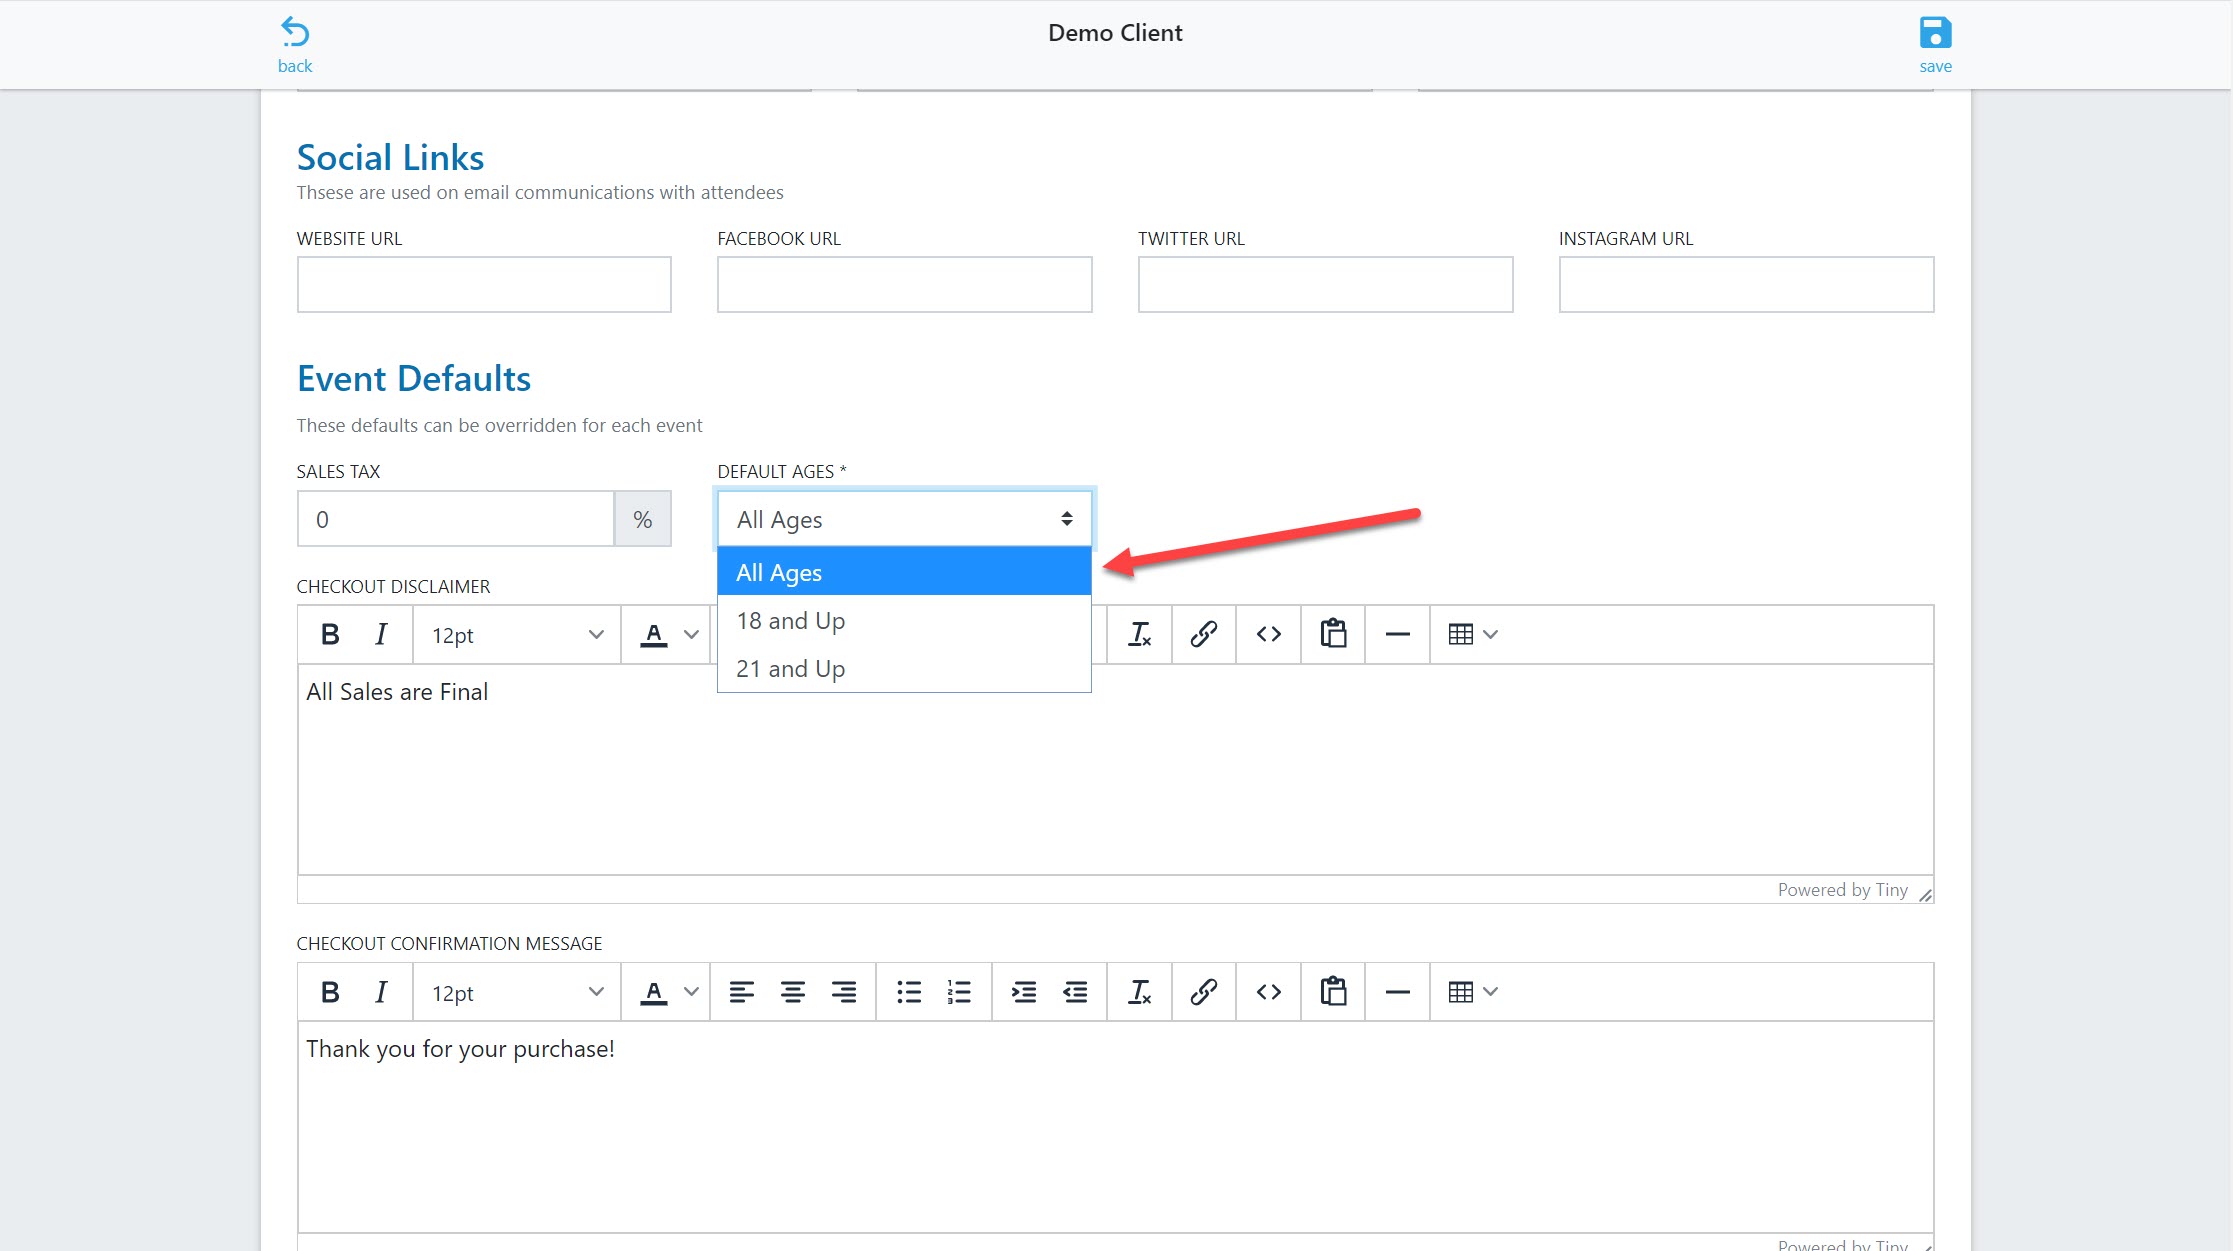This screenshot has height=1251, width=2233.
Task: Decrease indent in Confirmation Message editor
Action: [x=1075, y=992]
